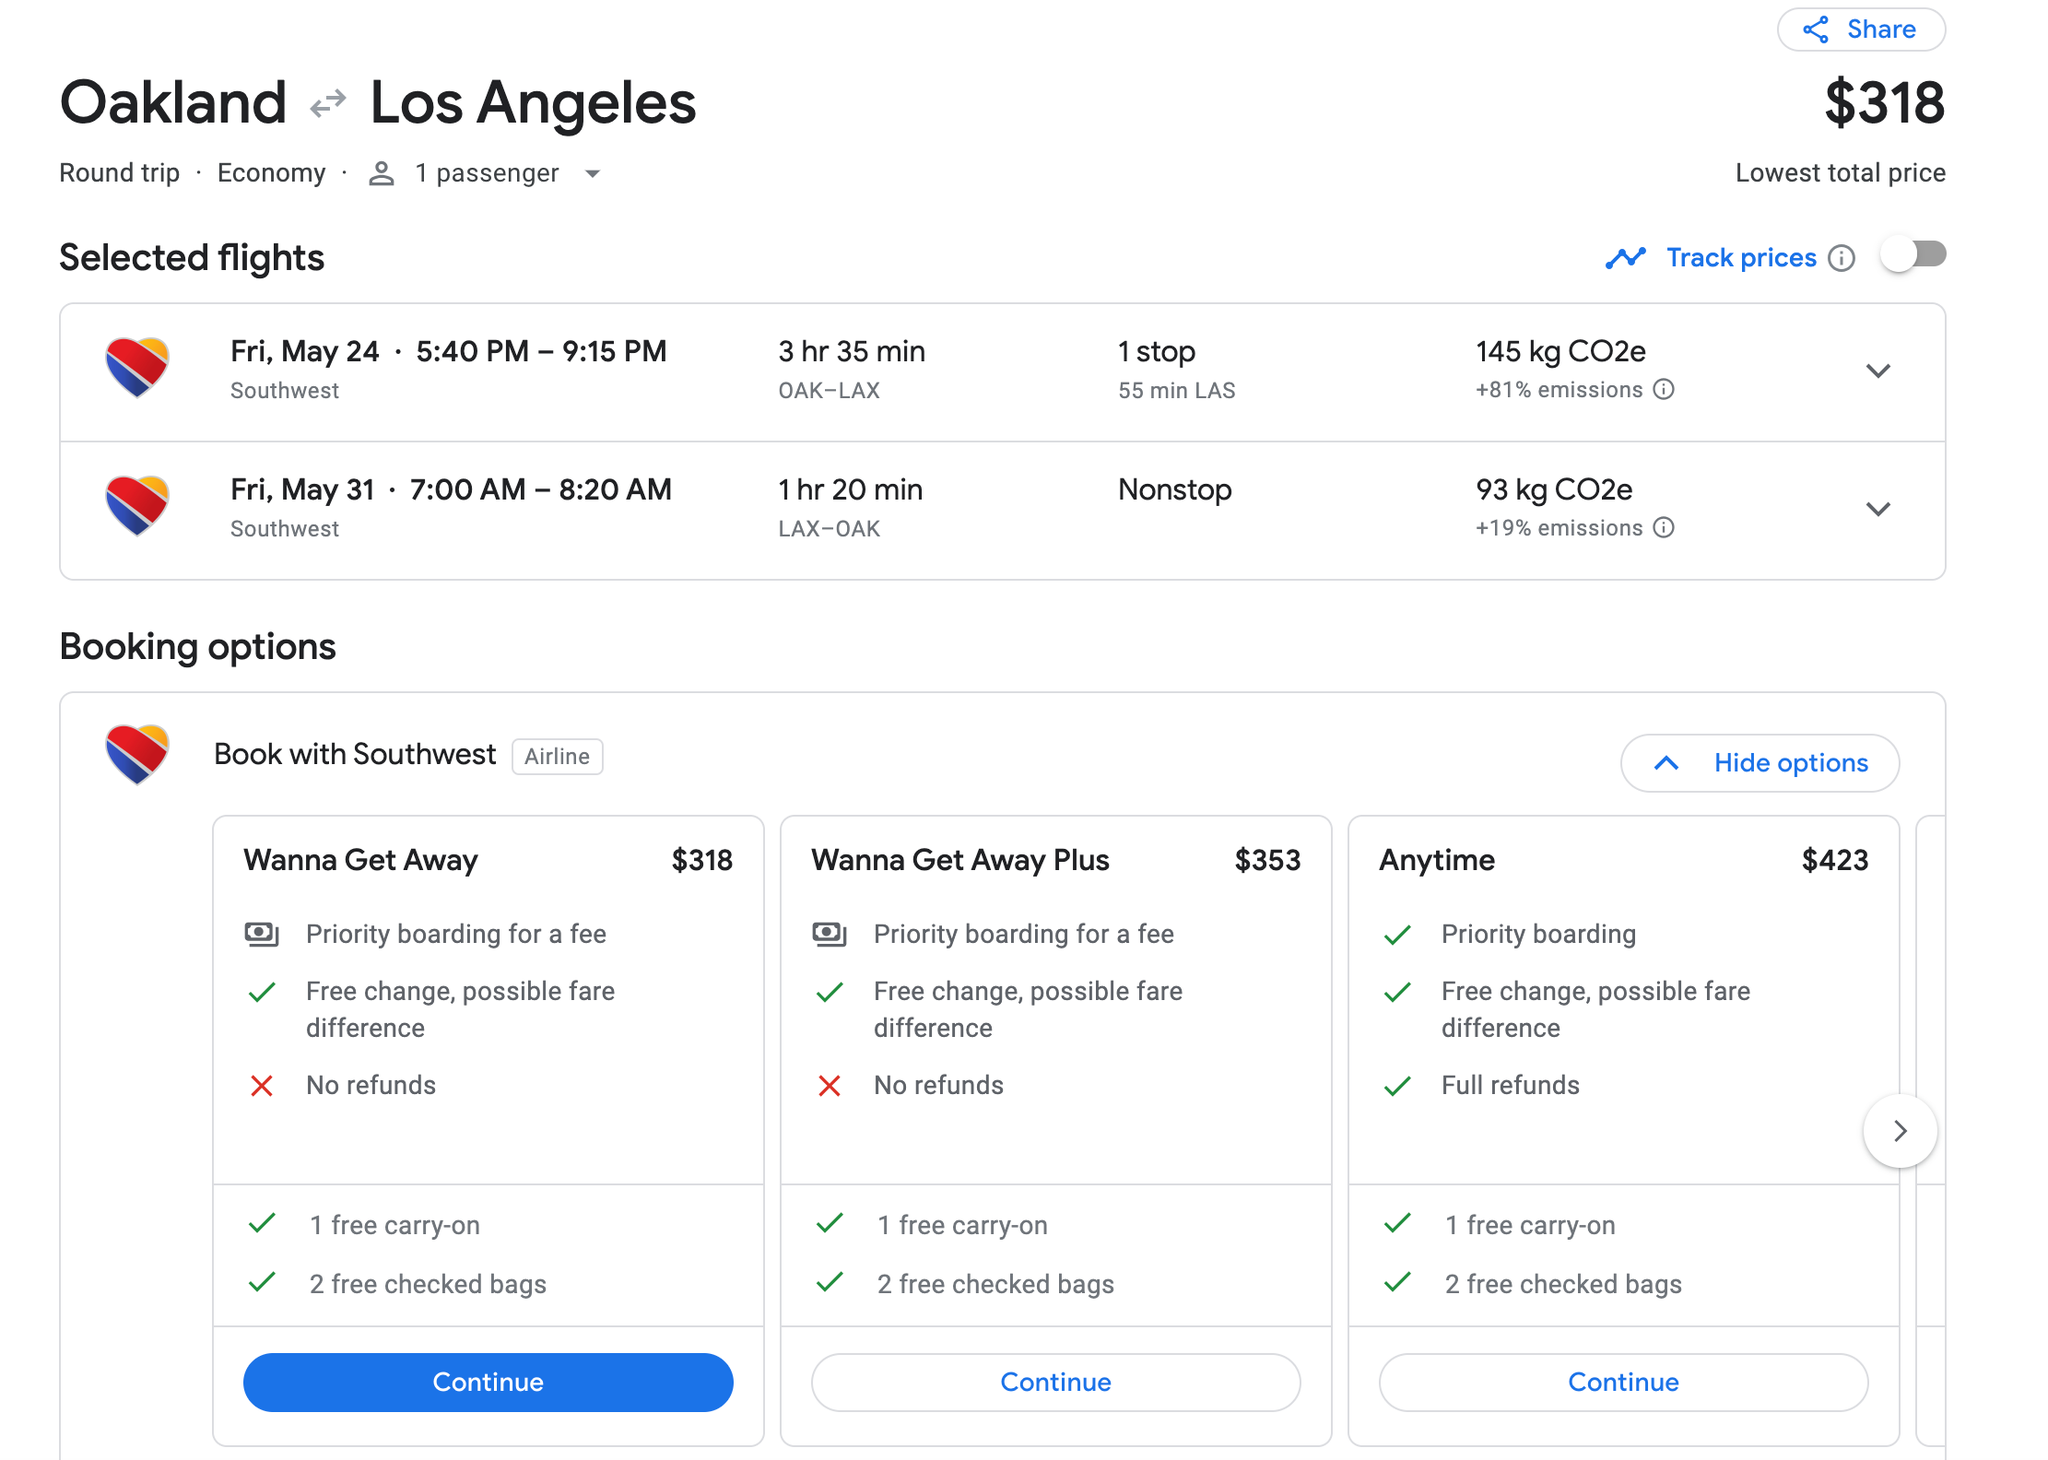Click the Track prices chart icon
The height and width of the screenshot is (1460, 2048).
click(x=1625, y=257)
